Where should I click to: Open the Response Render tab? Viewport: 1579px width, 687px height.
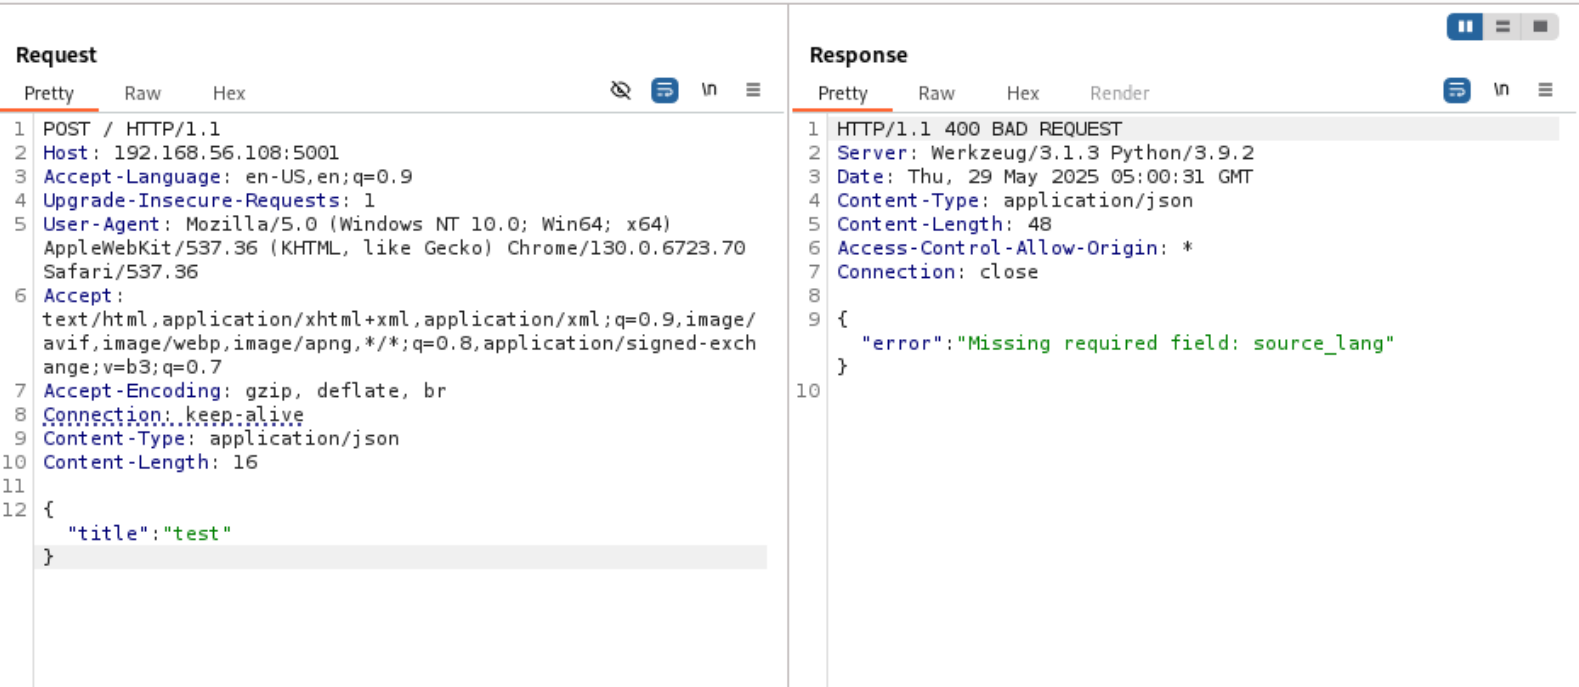1120,93
